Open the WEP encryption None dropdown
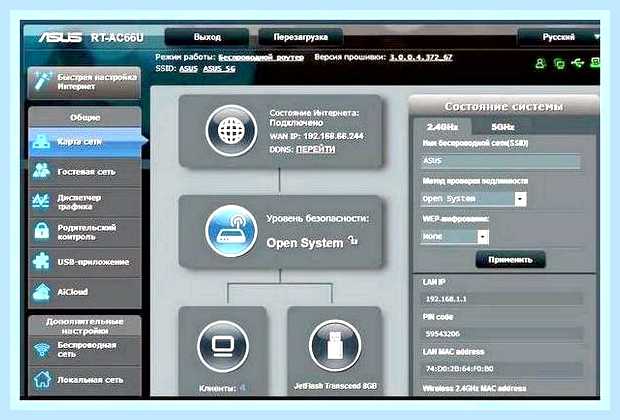The width and height of the screenshot is (620, 420). point(455,236)
